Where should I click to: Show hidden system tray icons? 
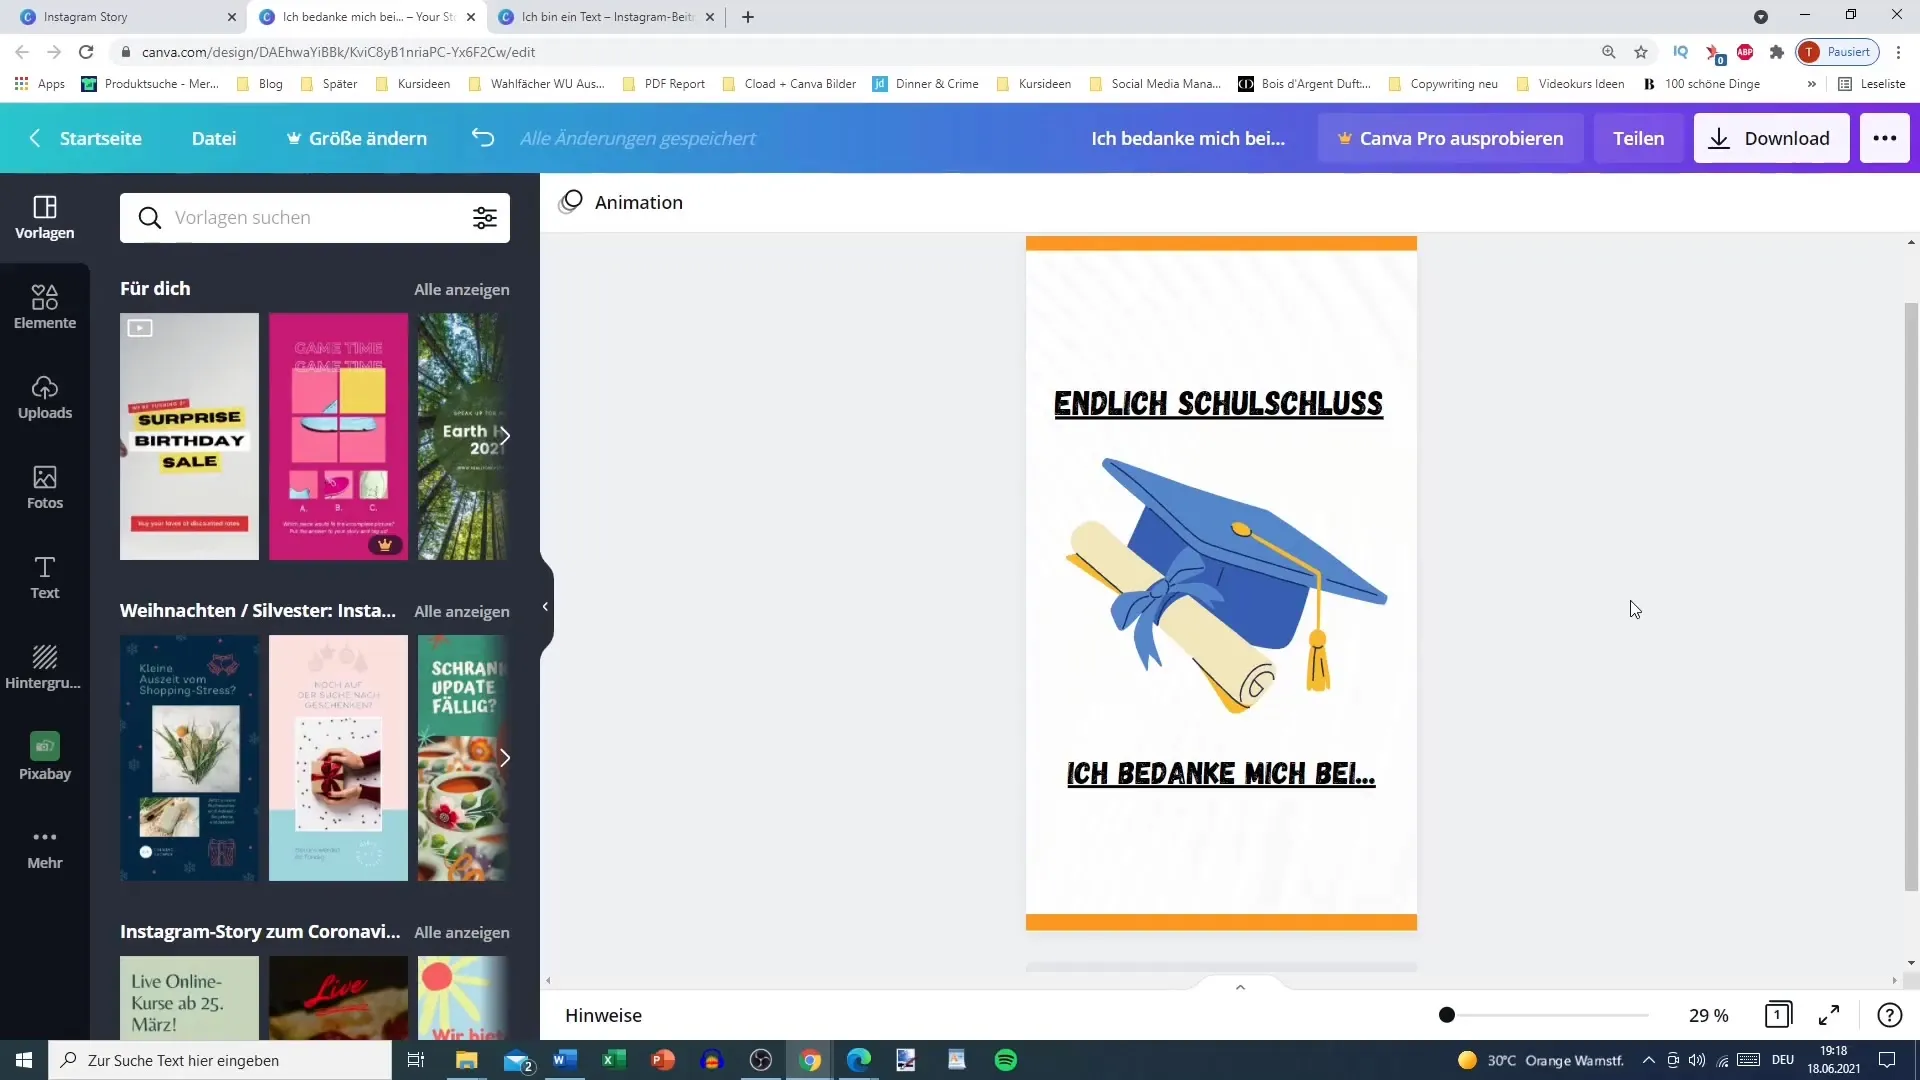[1648, 1060]
